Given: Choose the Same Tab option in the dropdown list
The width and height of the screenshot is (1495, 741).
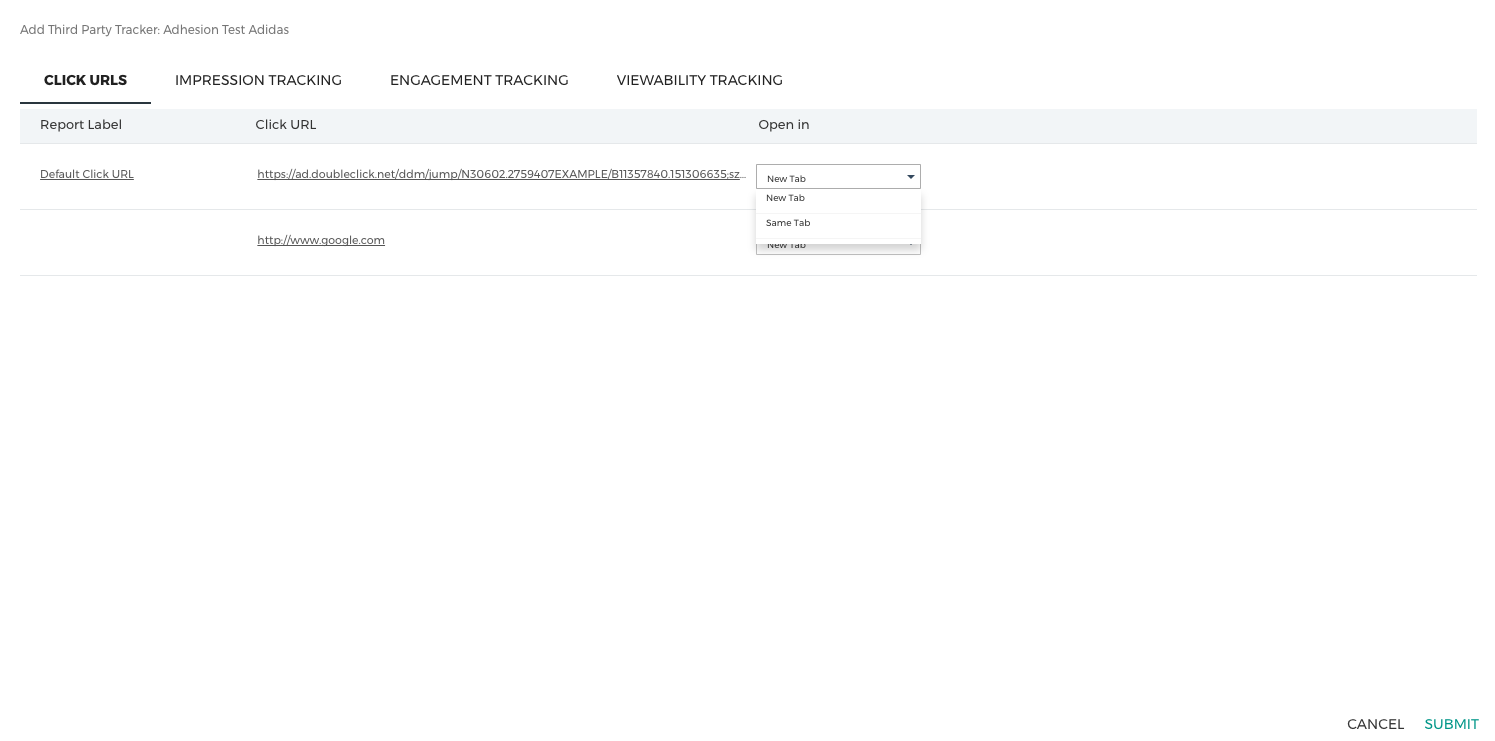Looking at the screenshot, I should (838, 224).
